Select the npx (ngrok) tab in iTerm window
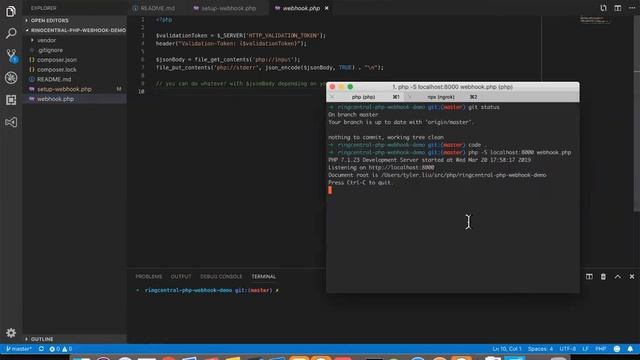This screenshot has height=360, width=640. (x=441, y=97)
